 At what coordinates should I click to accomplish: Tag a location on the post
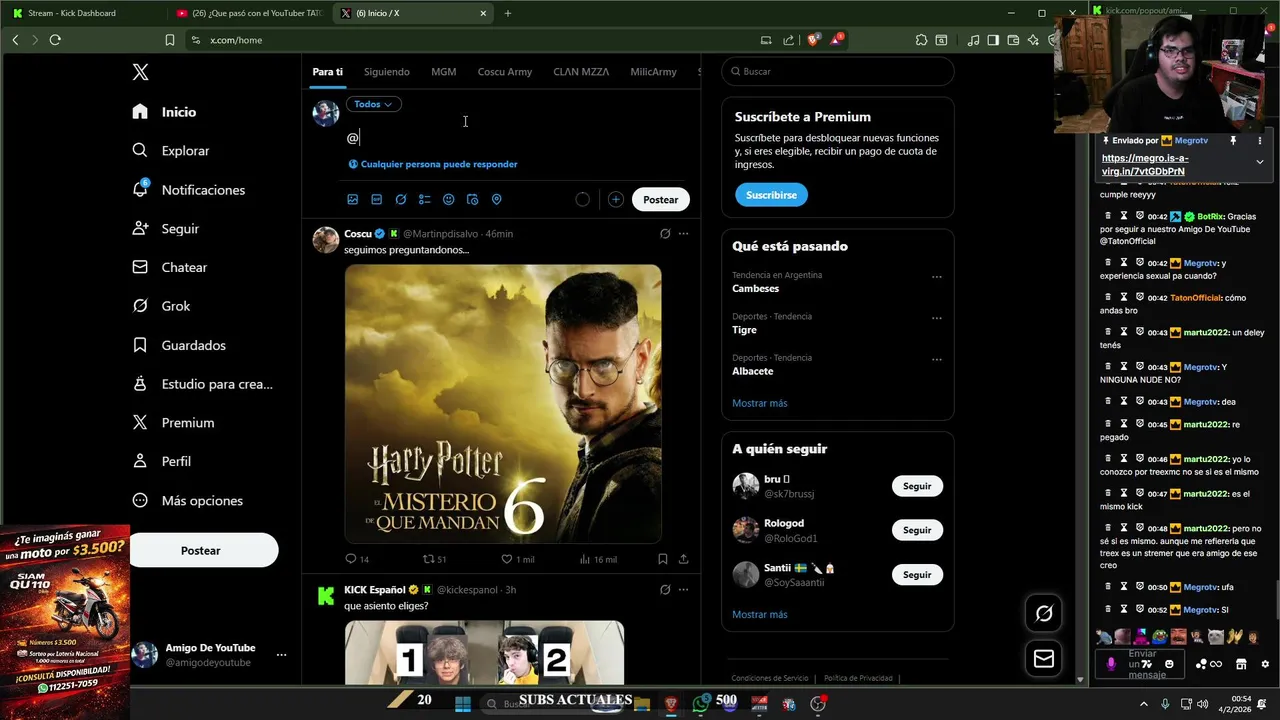(x=497, y=200)
